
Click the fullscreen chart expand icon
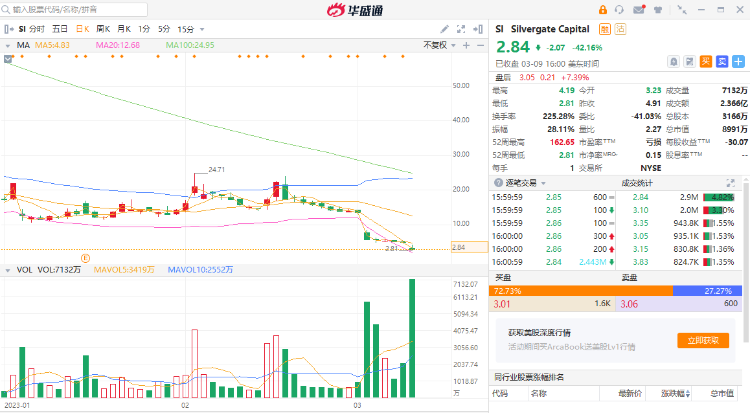coord(461,29)
